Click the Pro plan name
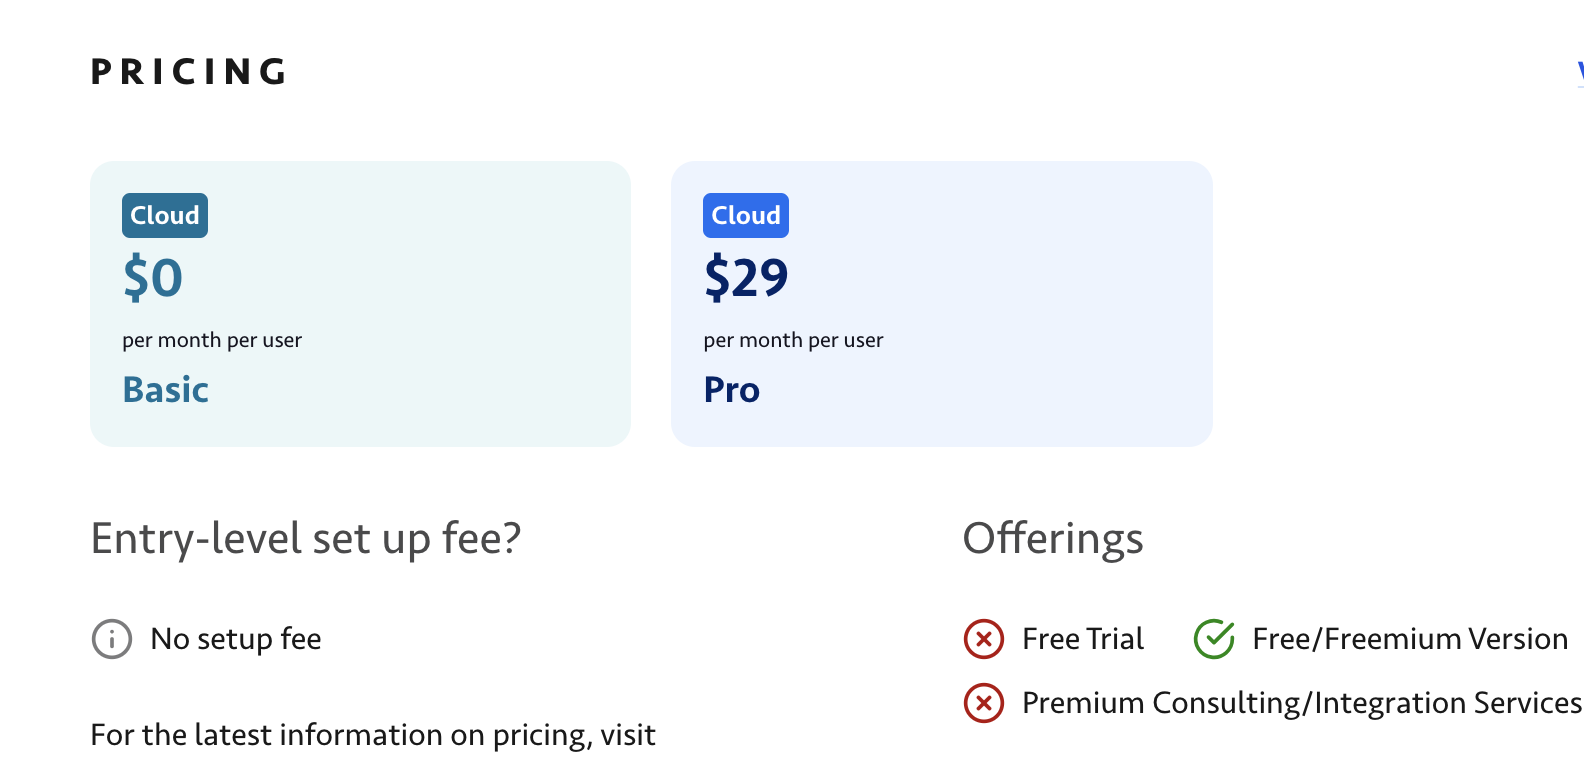This screenshot has width=1584, height=772. [x=732, y=390]
